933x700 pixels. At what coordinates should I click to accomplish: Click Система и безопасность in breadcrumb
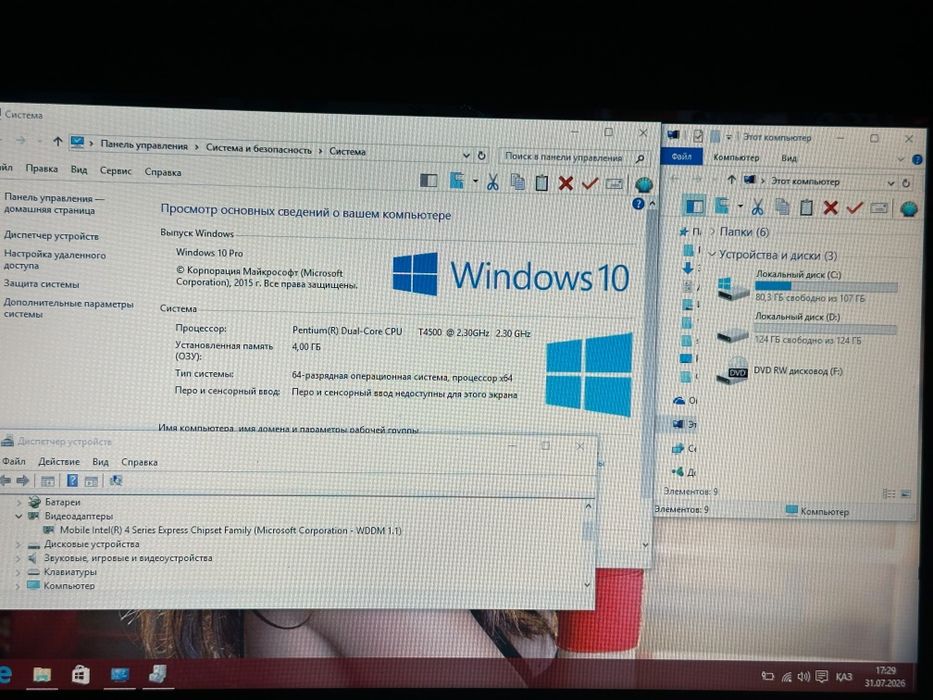(x=259, y=149)
